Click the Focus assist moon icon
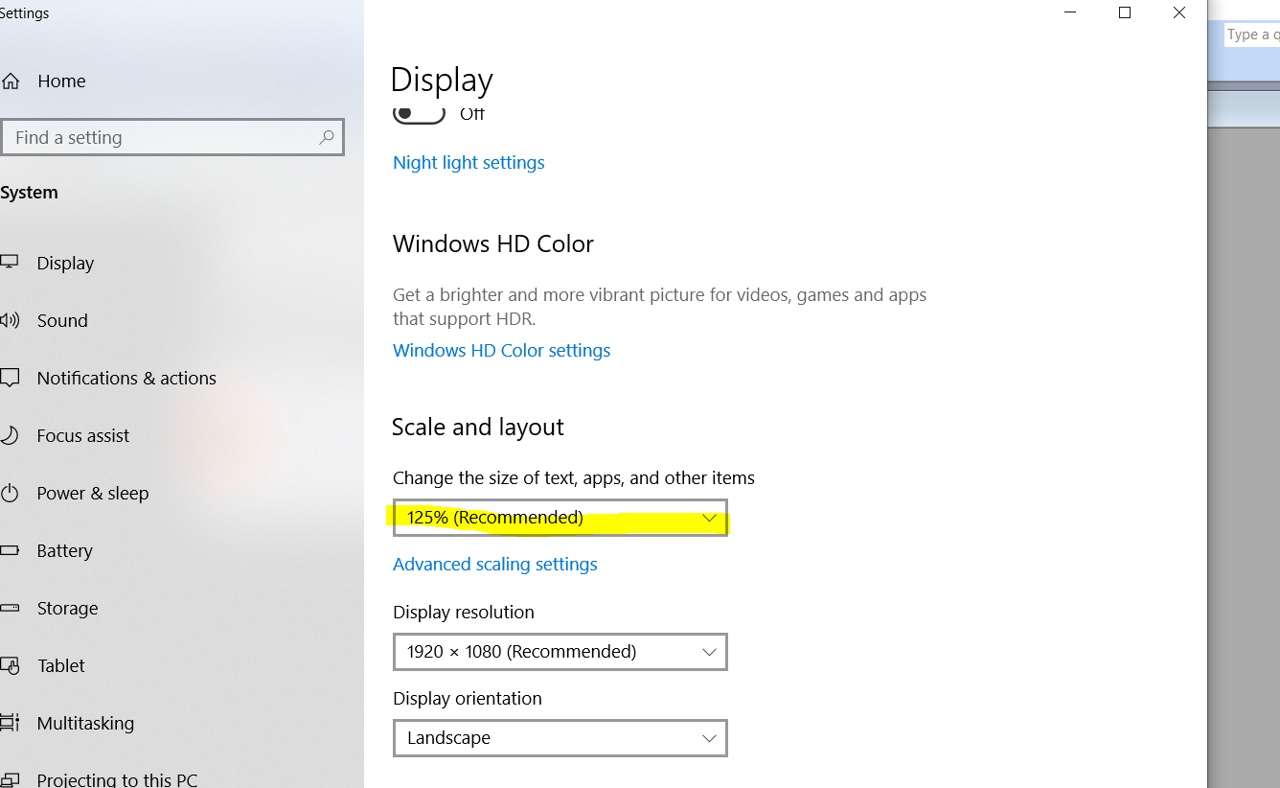Screen dimensions: 1280x788 9,435
